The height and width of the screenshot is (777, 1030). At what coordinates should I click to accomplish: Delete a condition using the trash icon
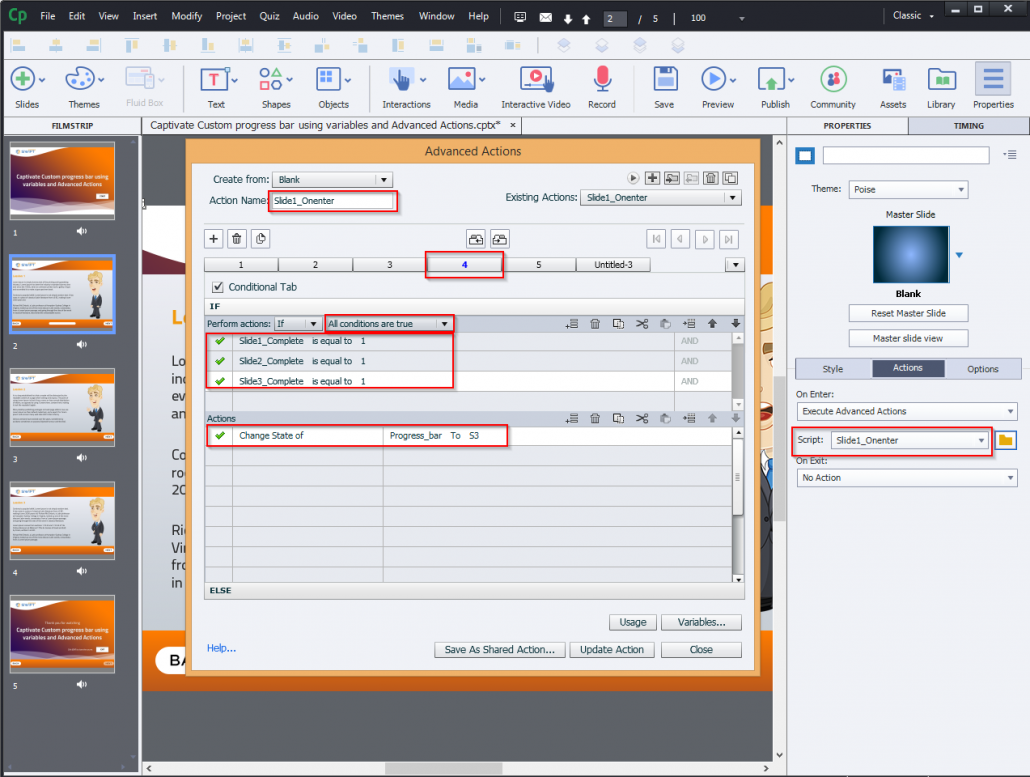point(595,323)
